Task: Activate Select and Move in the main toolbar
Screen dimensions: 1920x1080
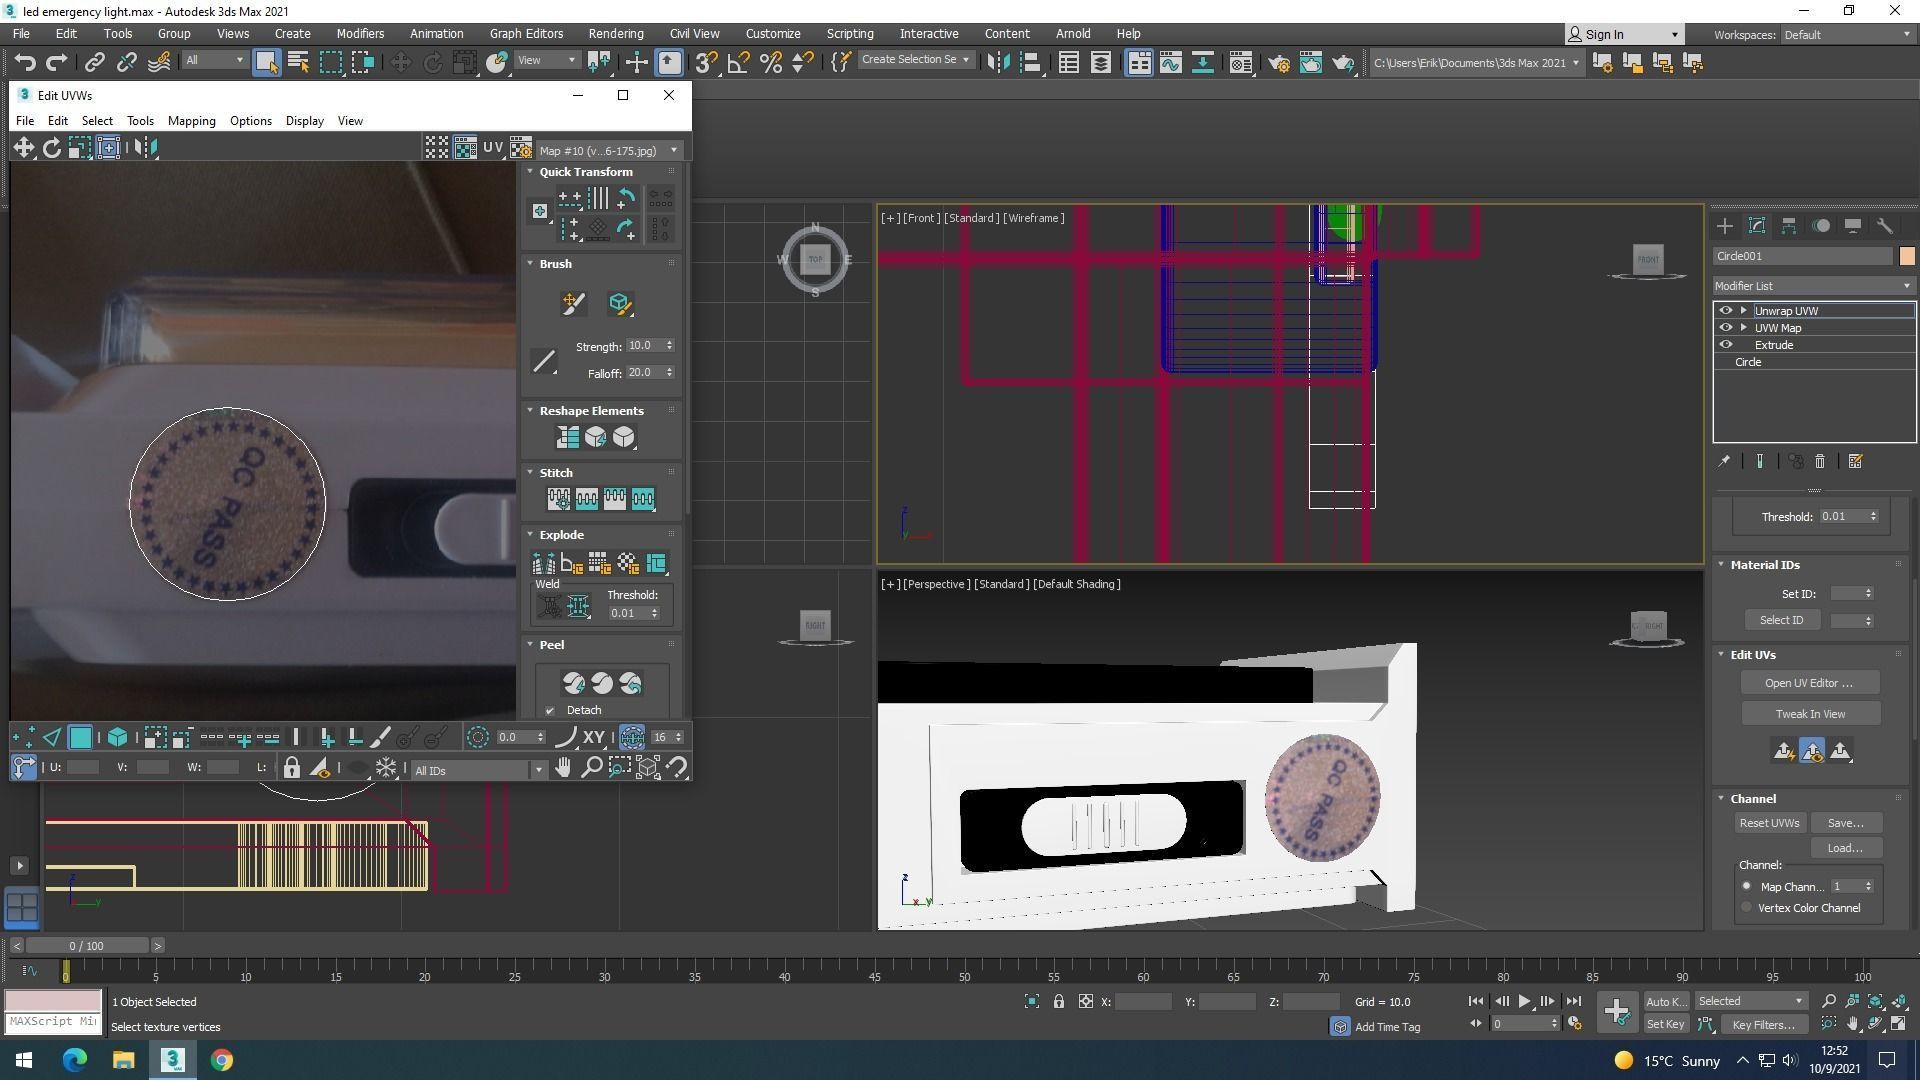Action: coord(401,61)
